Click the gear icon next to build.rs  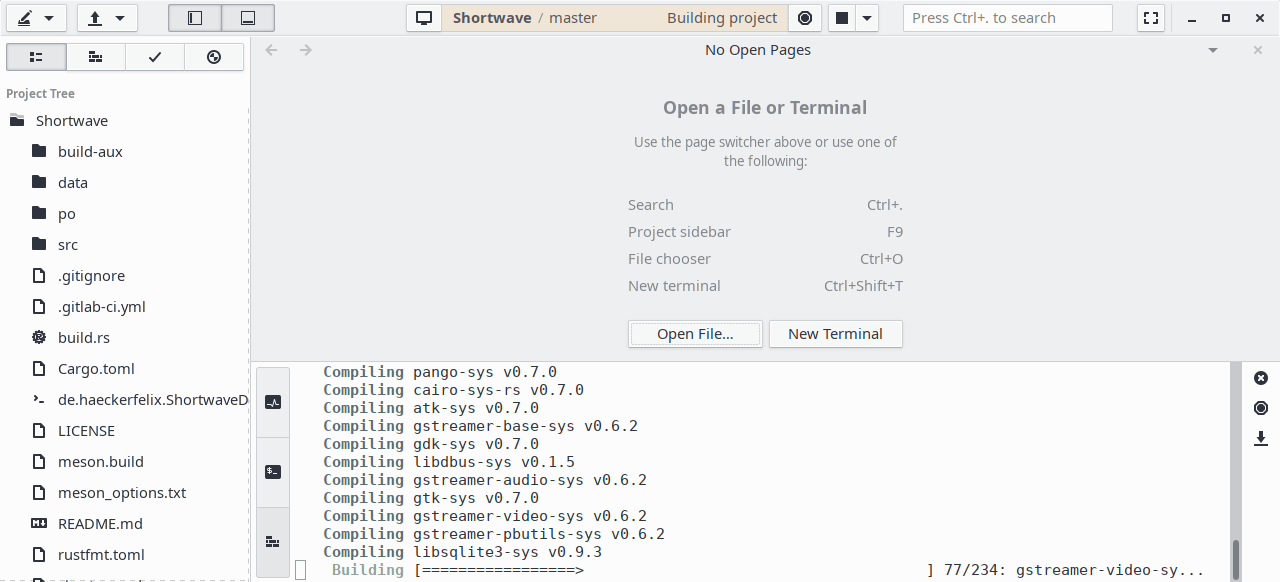pyautogui.click(x=39, y=337)
